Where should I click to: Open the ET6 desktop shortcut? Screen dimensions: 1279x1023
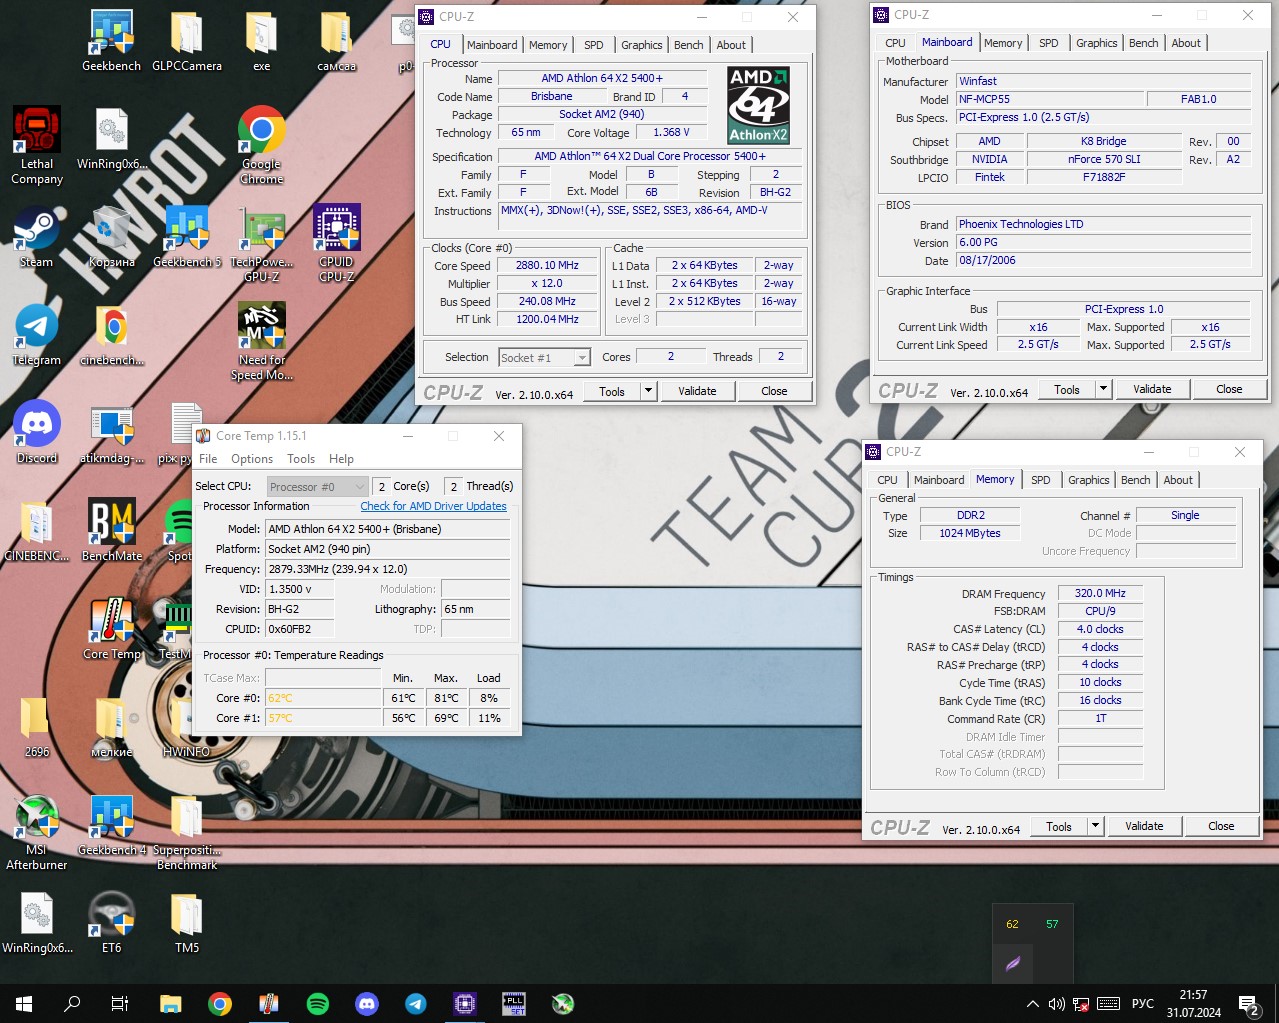tap(111, 922)
